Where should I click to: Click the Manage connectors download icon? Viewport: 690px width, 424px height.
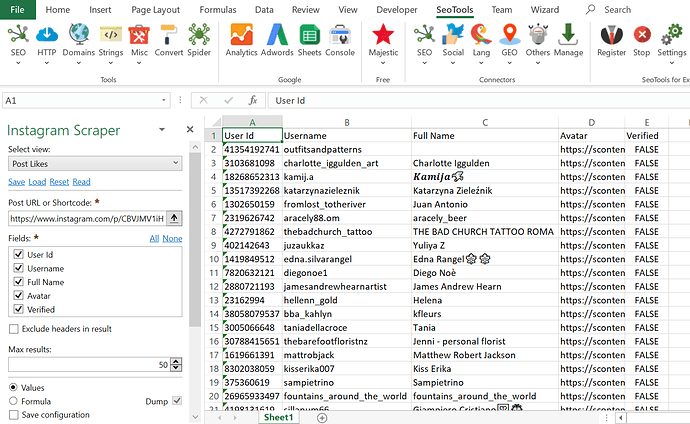pos(568,35)
